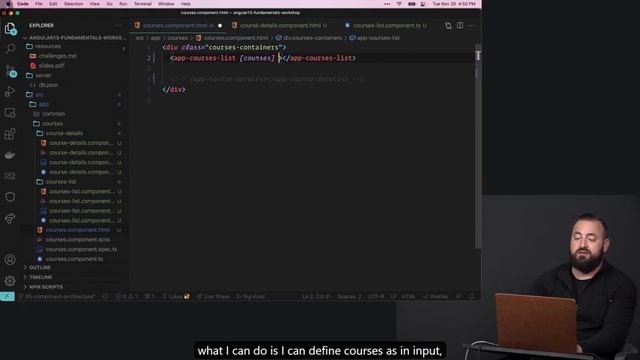The height and width of the screenshot is (360, 640).
Task: Open courses.component.scss file
Action: [78, 240]
